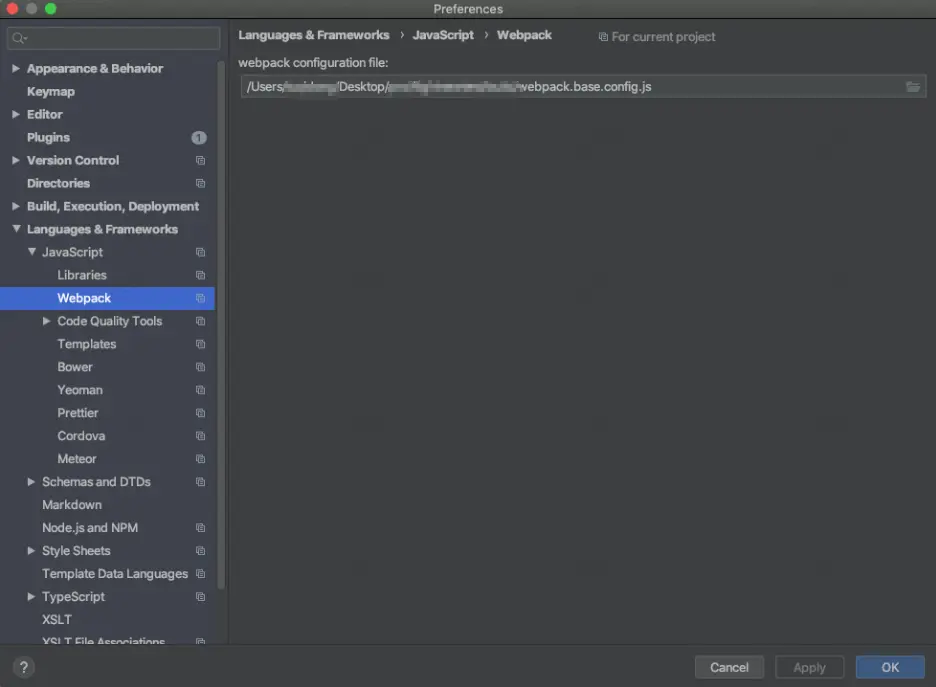Open Template Data Languages settings
The height and width of the screenshot is (687, 936).
[115, 574]
